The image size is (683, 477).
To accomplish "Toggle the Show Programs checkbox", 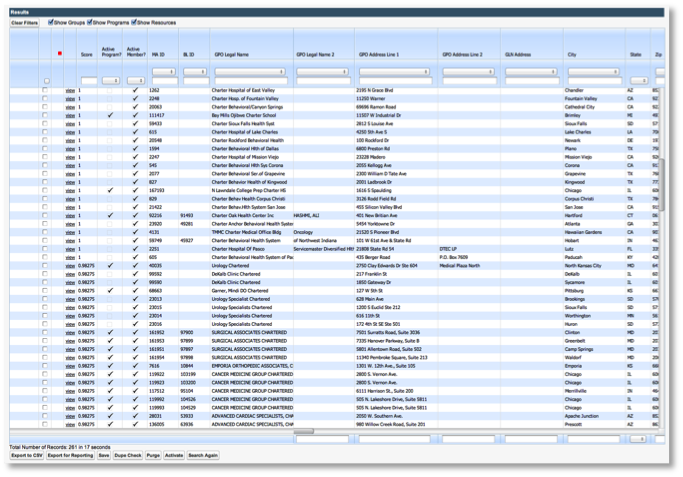I will click(x=91, y=21).
